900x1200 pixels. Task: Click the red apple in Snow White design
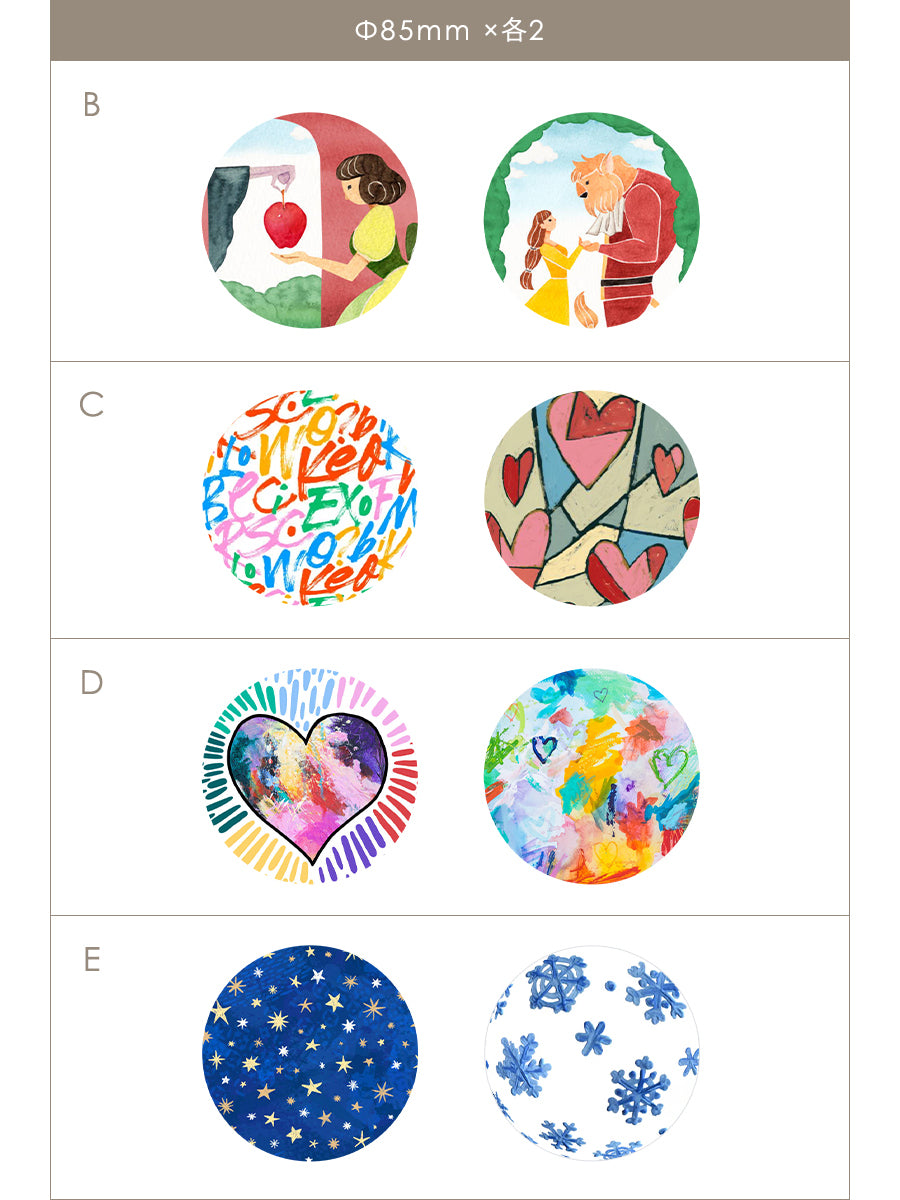point(286,223)
